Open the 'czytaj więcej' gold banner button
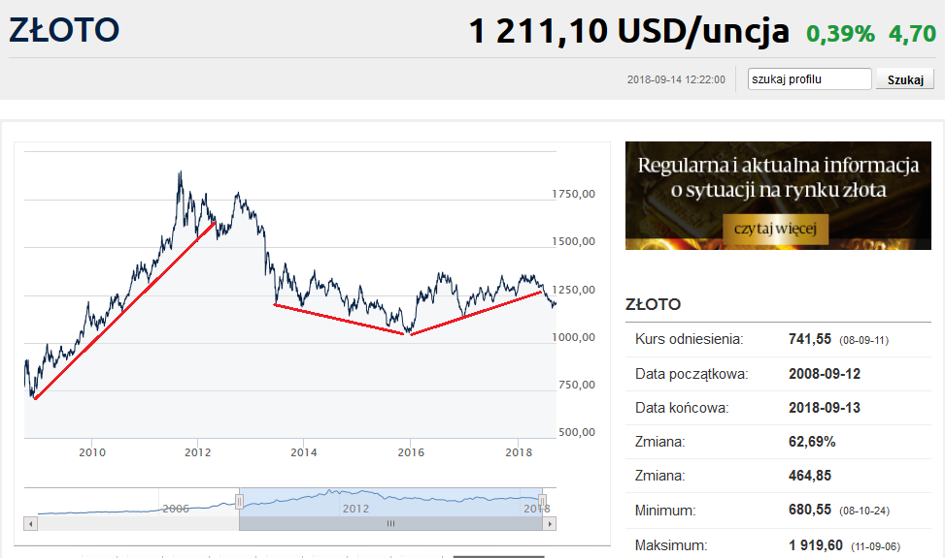This screenshot has width=945, height=558. 775,229
